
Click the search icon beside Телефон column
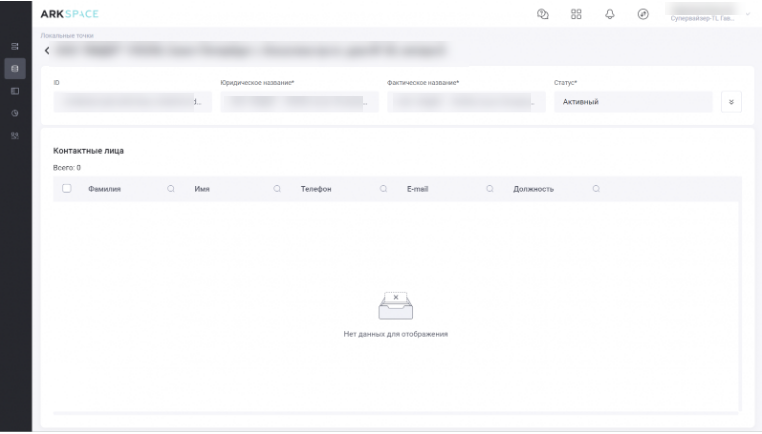[x=383, y=188]
